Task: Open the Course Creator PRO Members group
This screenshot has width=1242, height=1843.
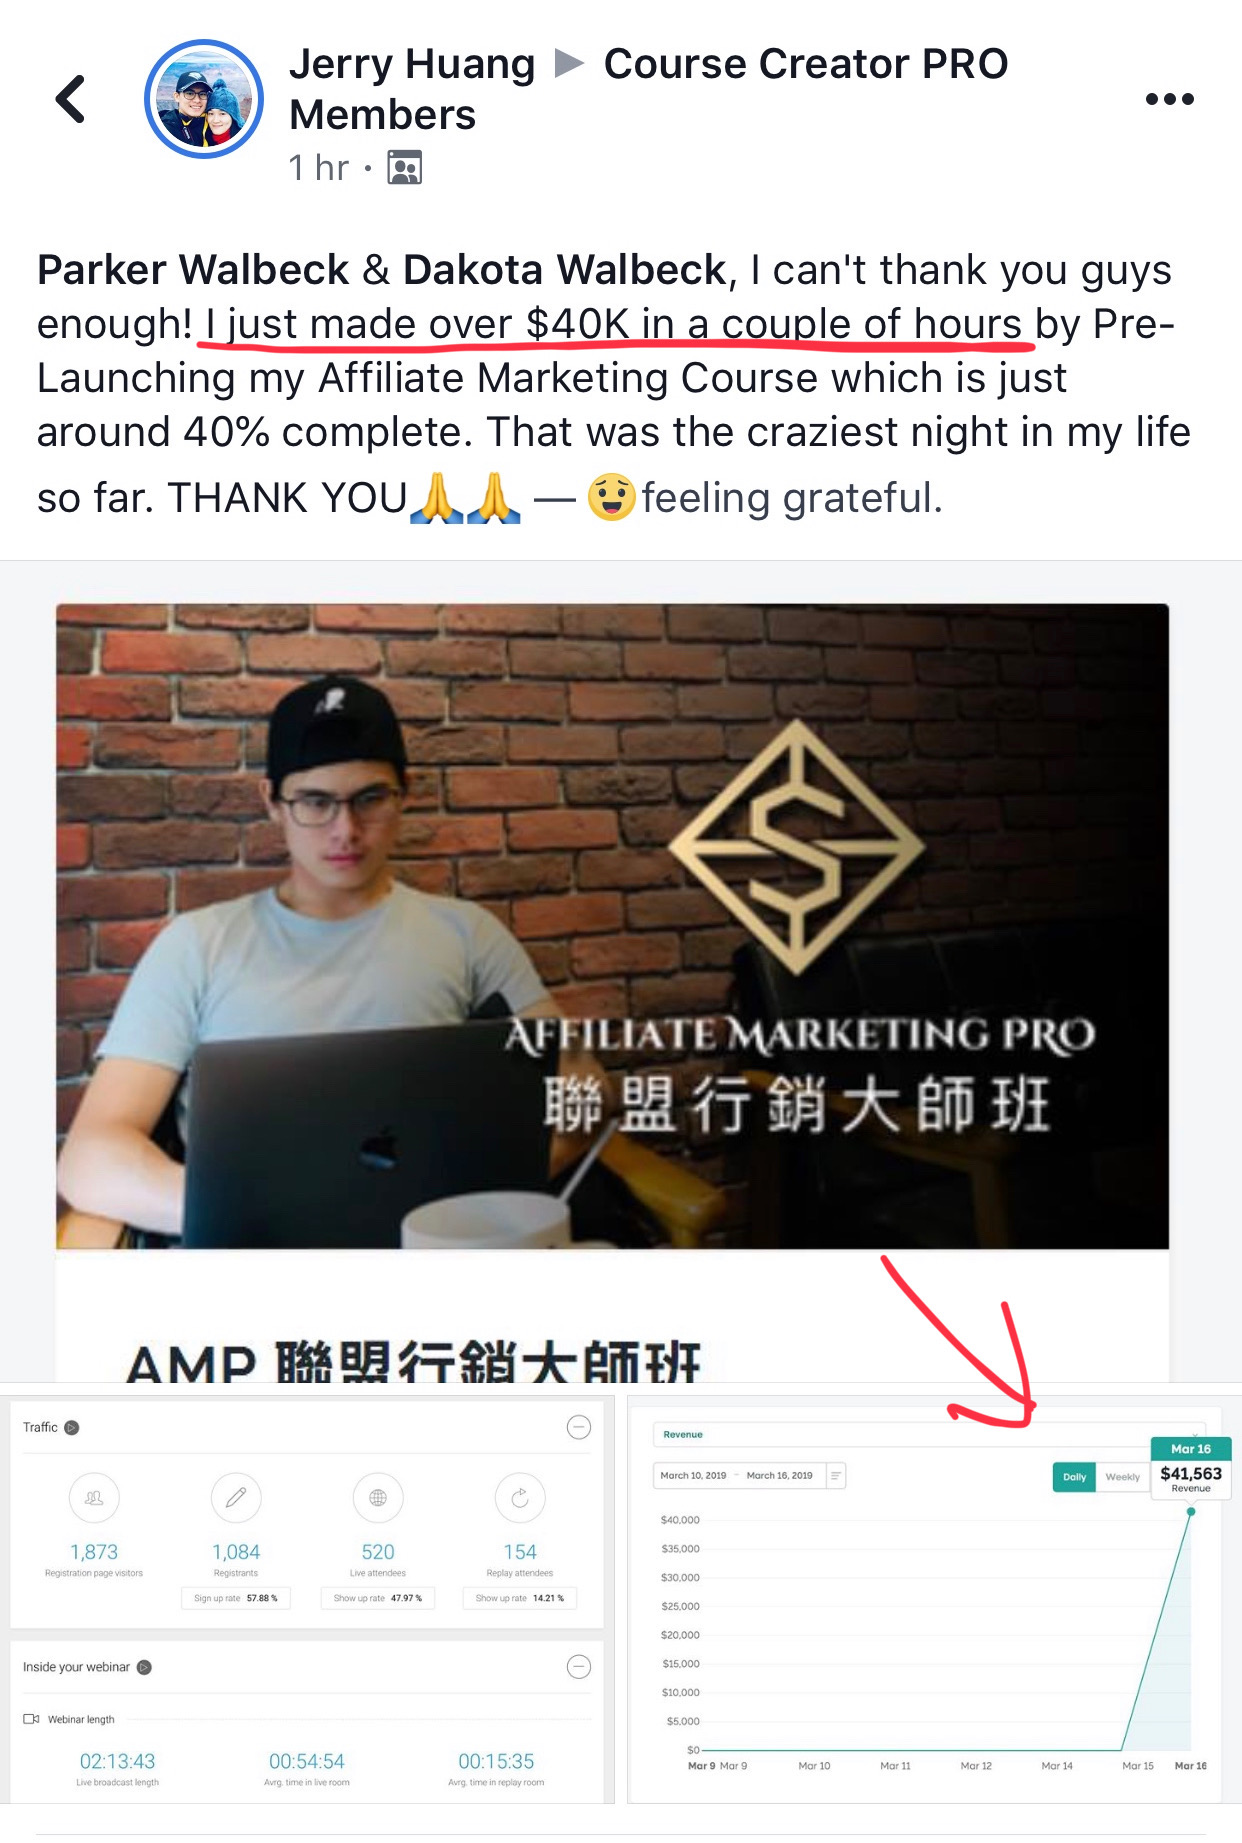Action: coord(648,89)
